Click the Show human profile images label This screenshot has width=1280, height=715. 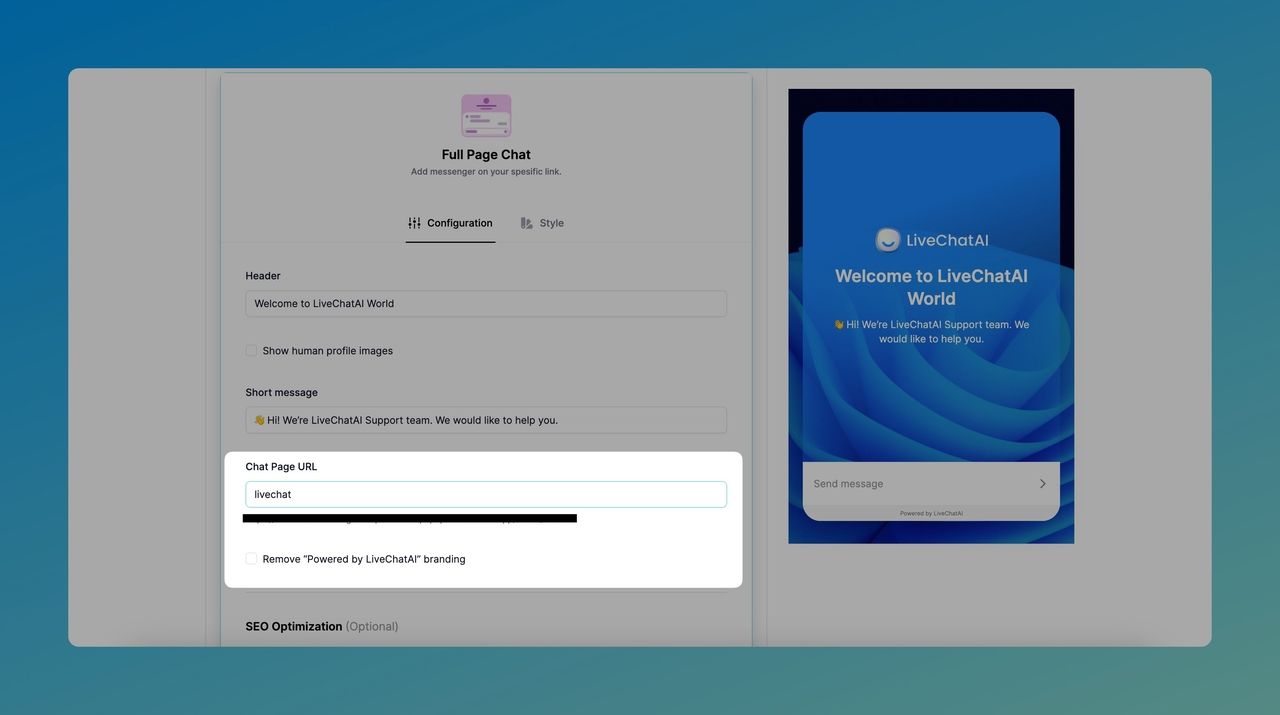328,351
